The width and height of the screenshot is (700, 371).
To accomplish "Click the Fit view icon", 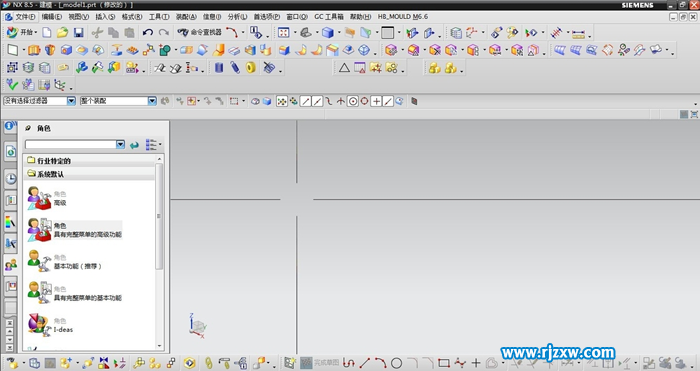I will 283,33.
